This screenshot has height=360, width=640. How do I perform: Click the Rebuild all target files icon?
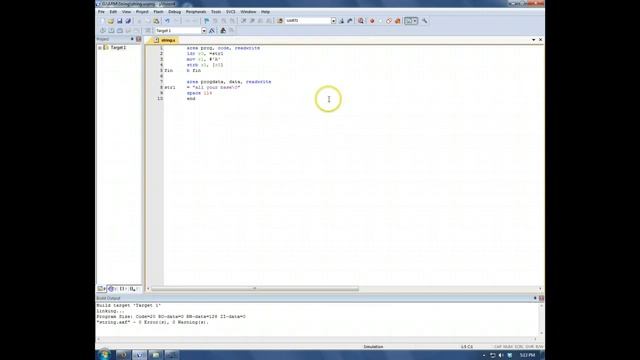pyautogui.click(x=120, y=31)
